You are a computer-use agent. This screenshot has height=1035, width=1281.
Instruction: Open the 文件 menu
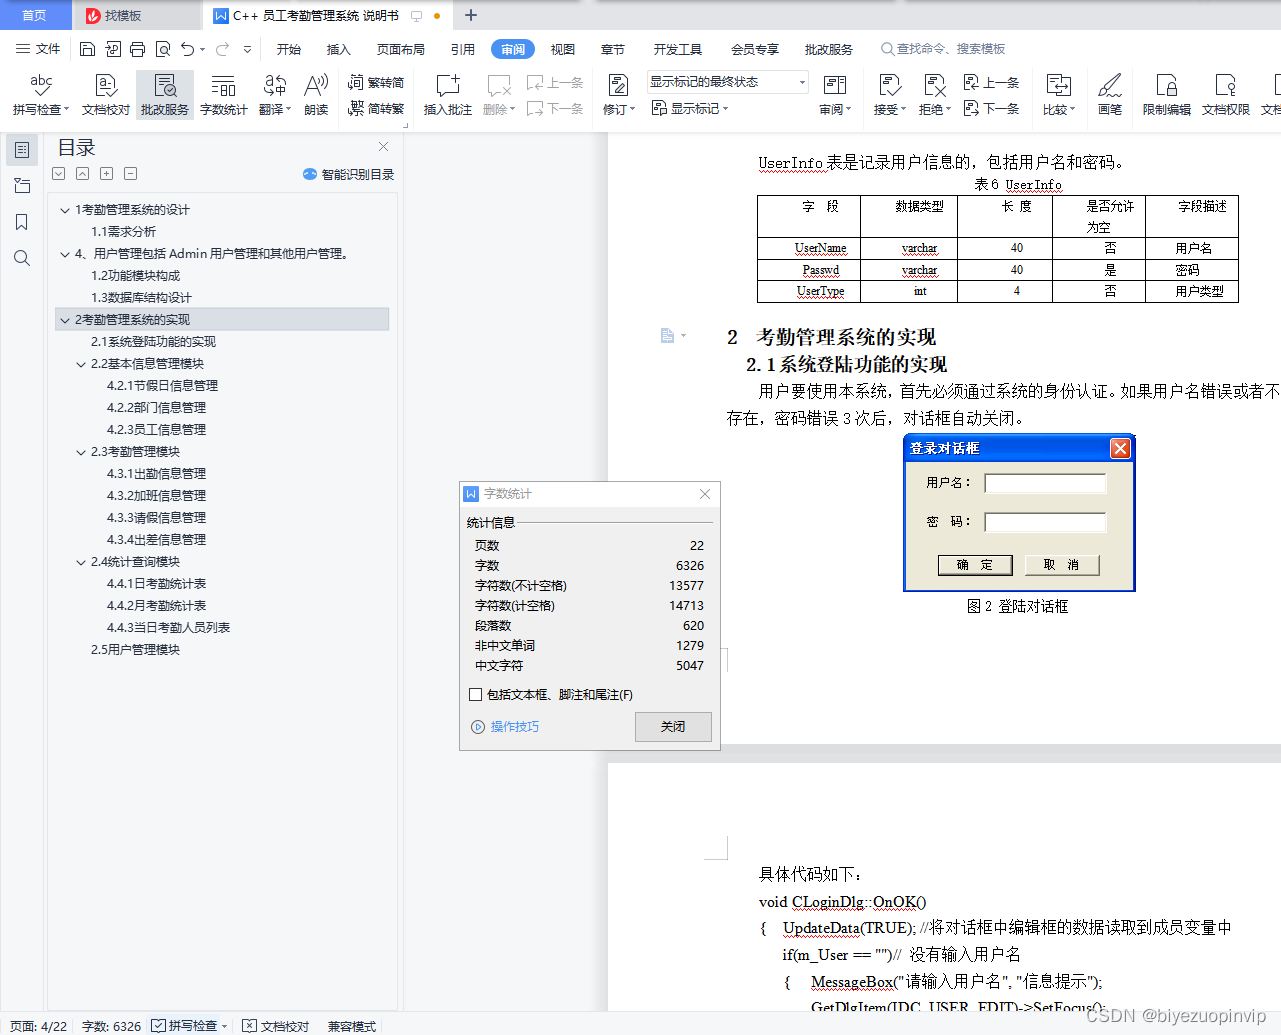click(x=38, y=49)
